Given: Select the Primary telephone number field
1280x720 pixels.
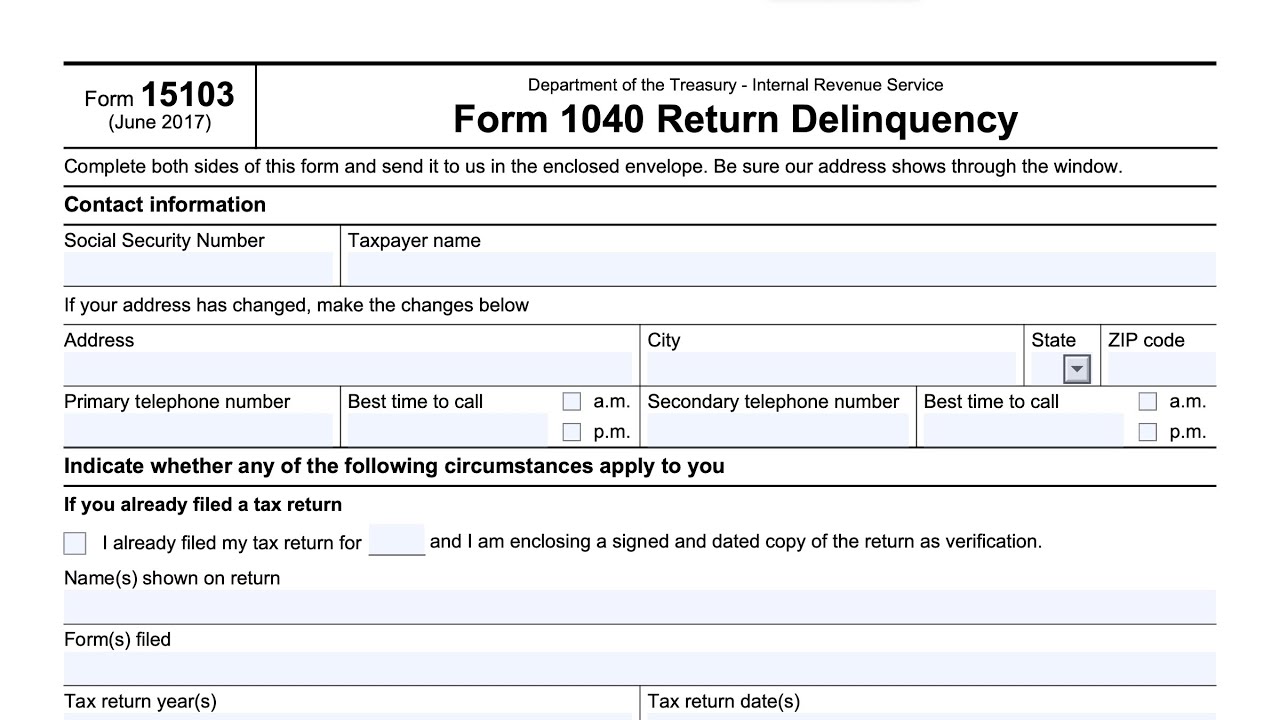Looking at the screenshot, I should 198,429.
